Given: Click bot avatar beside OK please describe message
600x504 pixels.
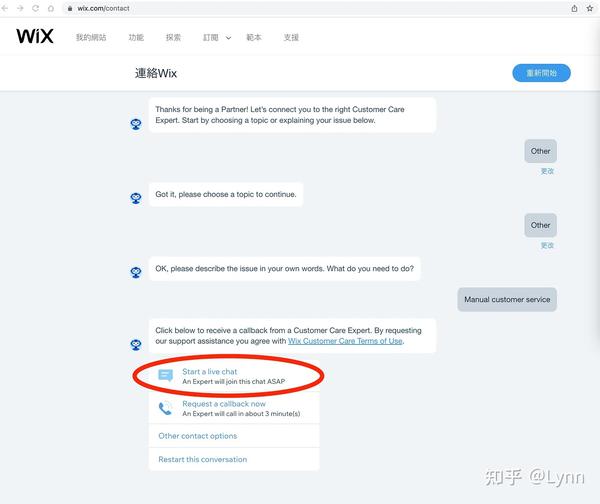Looking at the screenshot, I should [136, 272].
